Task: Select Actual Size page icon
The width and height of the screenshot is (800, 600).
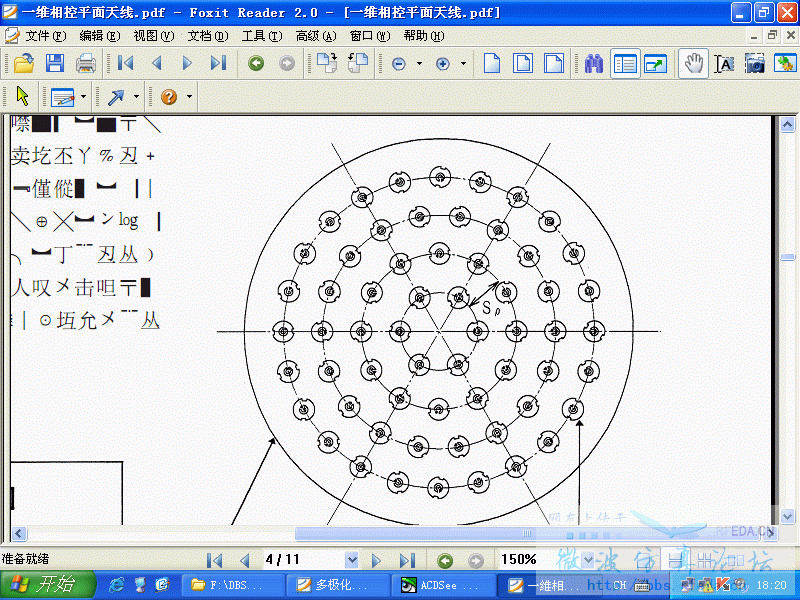Action: 491,64
